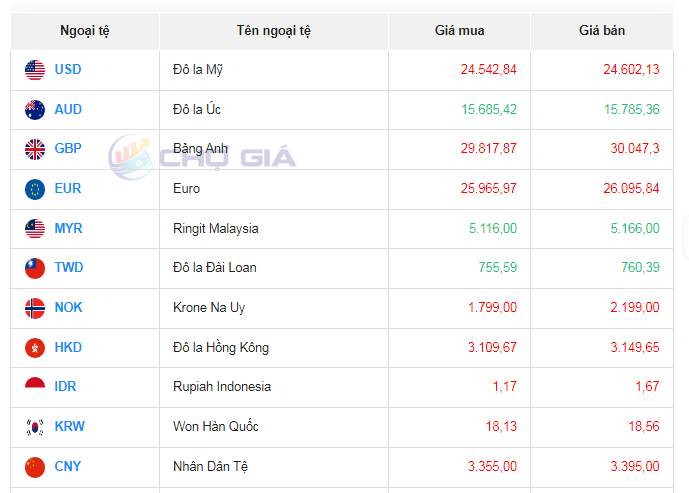Click the Malaysia flag icon
The width and height of the screenshot is (689, 493).
[x=35, y=229]
